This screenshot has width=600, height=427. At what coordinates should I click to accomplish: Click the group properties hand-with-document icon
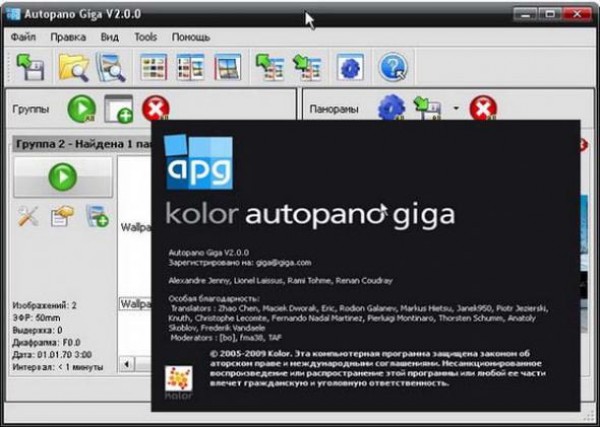62,217
